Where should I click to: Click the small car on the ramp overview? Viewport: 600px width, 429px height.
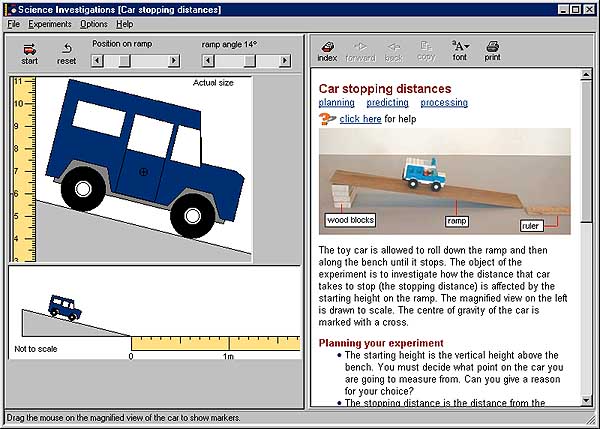[x=65, y=308]
